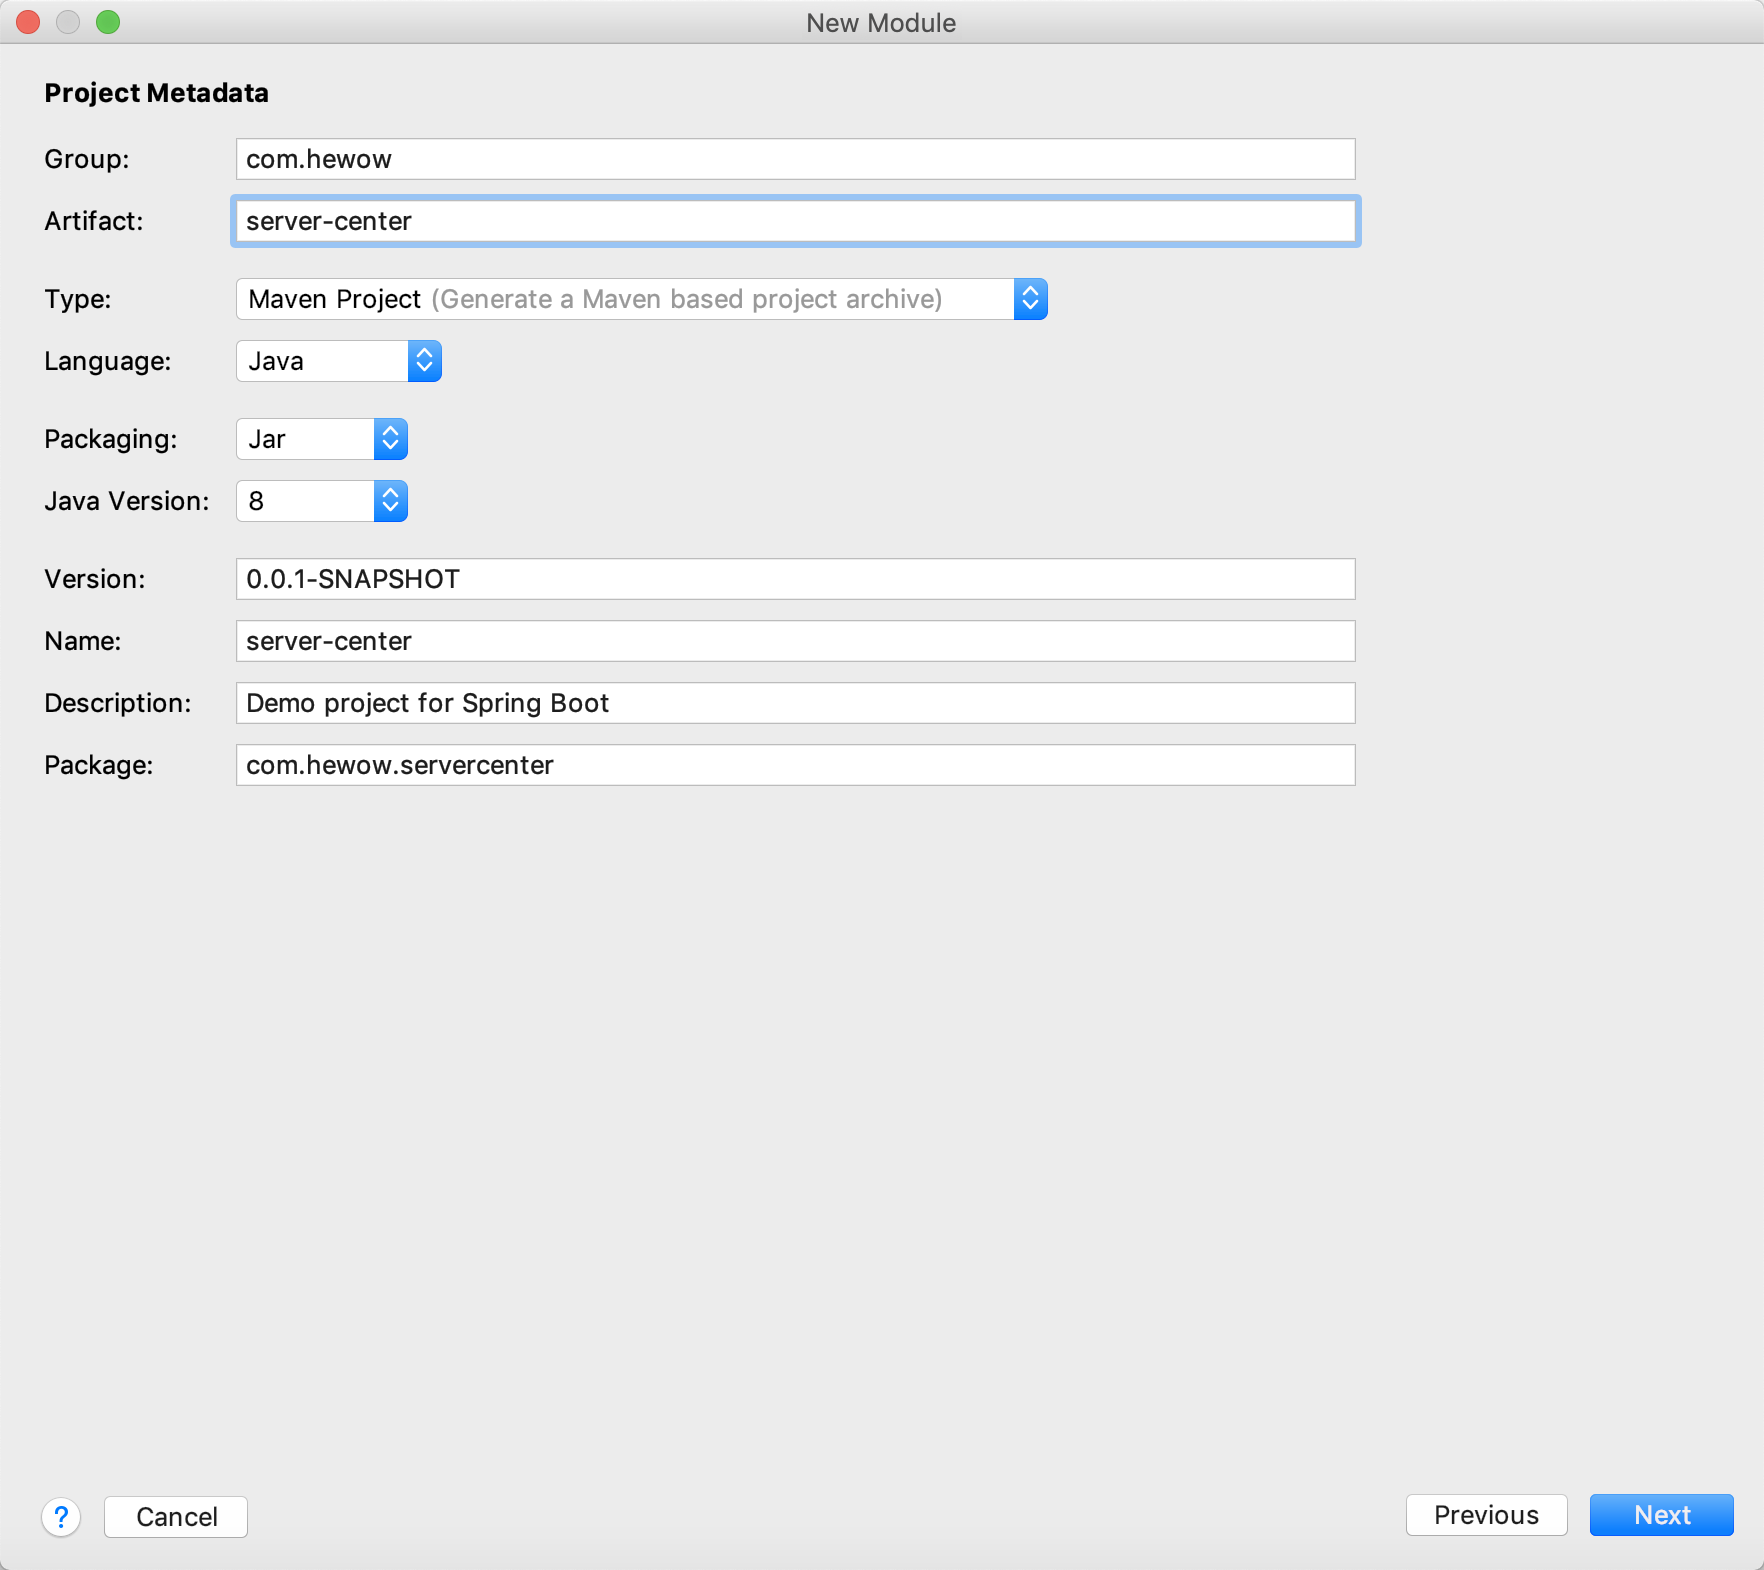Screen dimensions: 1764x1570
Task: Click the Cancel button
Action: (x=176, y=1517)
